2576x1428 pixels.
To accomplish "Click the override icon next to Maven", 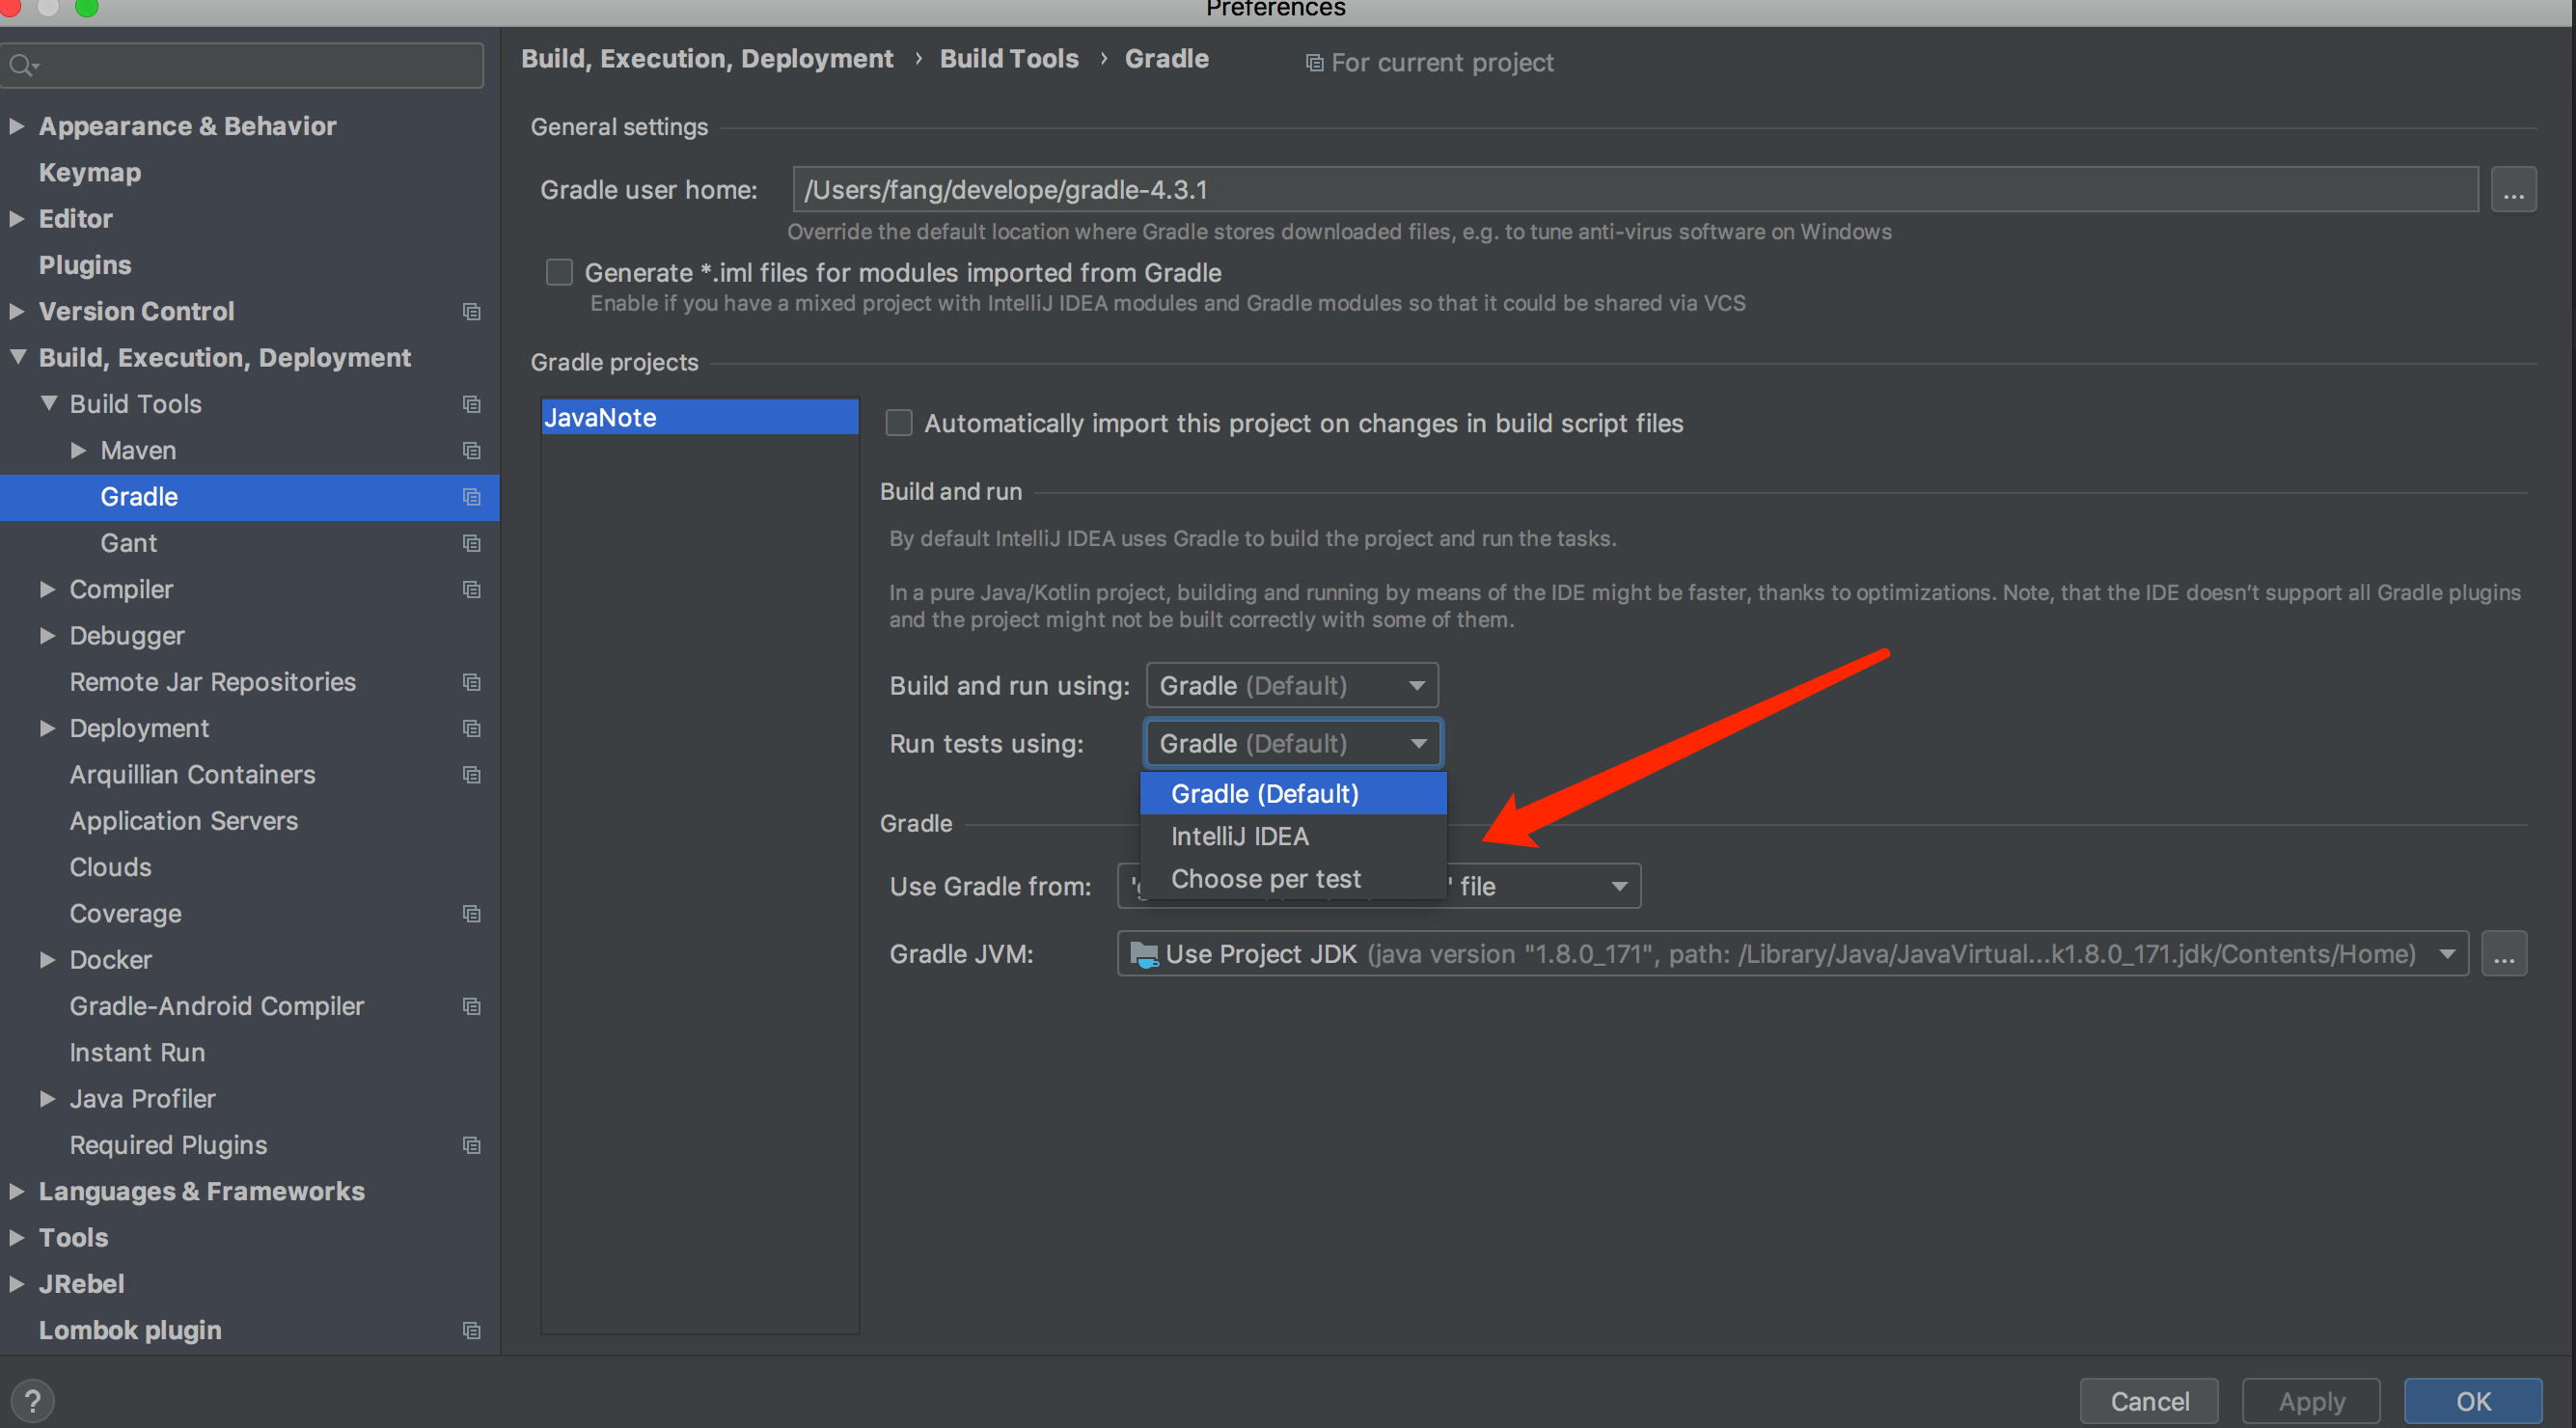I will (x=471, y=450).
